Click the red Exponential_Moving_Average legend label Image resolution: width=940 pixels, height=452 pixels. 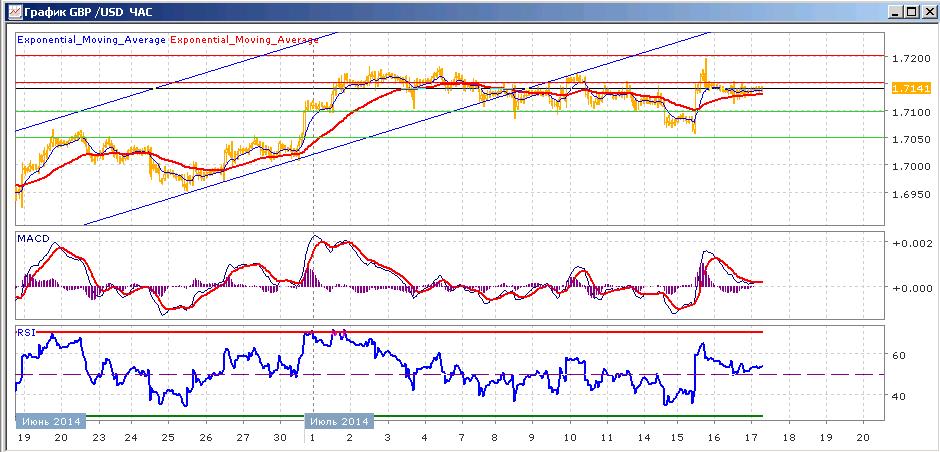(245, 40)
